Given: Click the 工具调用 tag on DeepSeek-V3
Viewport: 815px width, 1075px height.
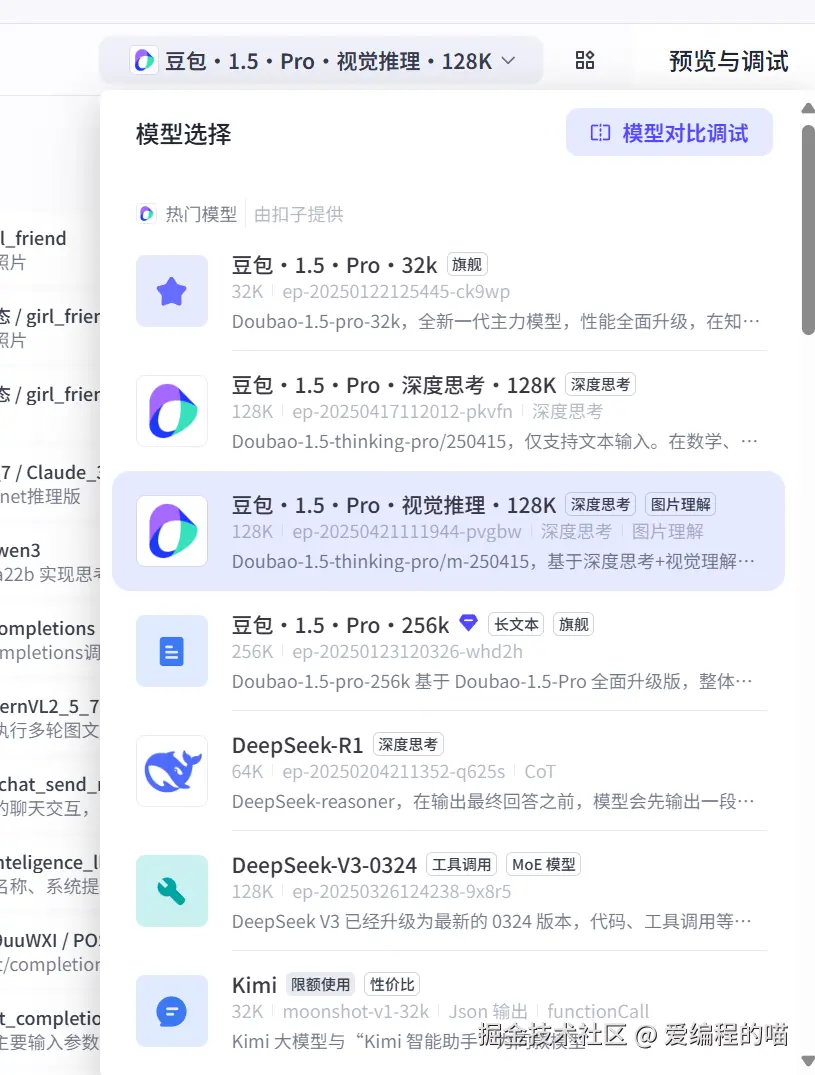Looking at the screenshot, I should [x=461, y=864].
